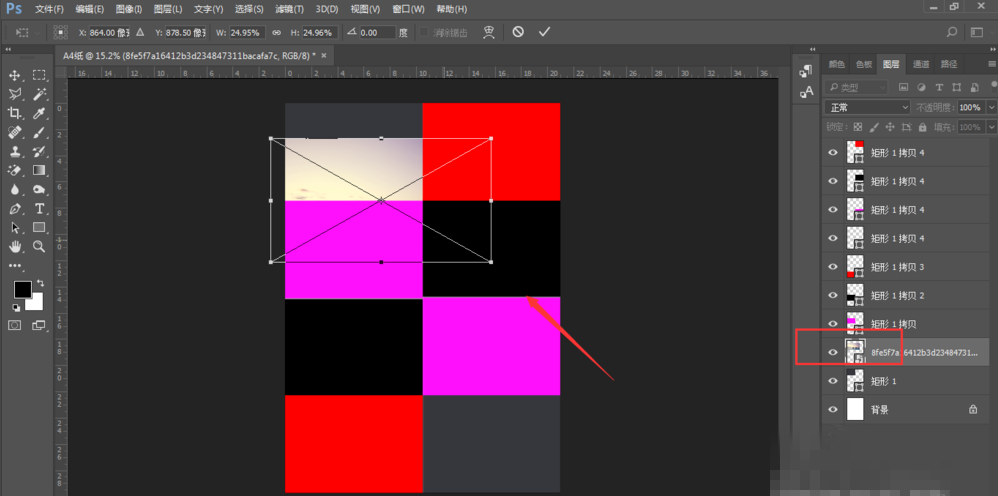The height and width of the screenshot is (496, 998).
Task: Cancel the transform with the circle-slash icon
Action: pos(518,32)
